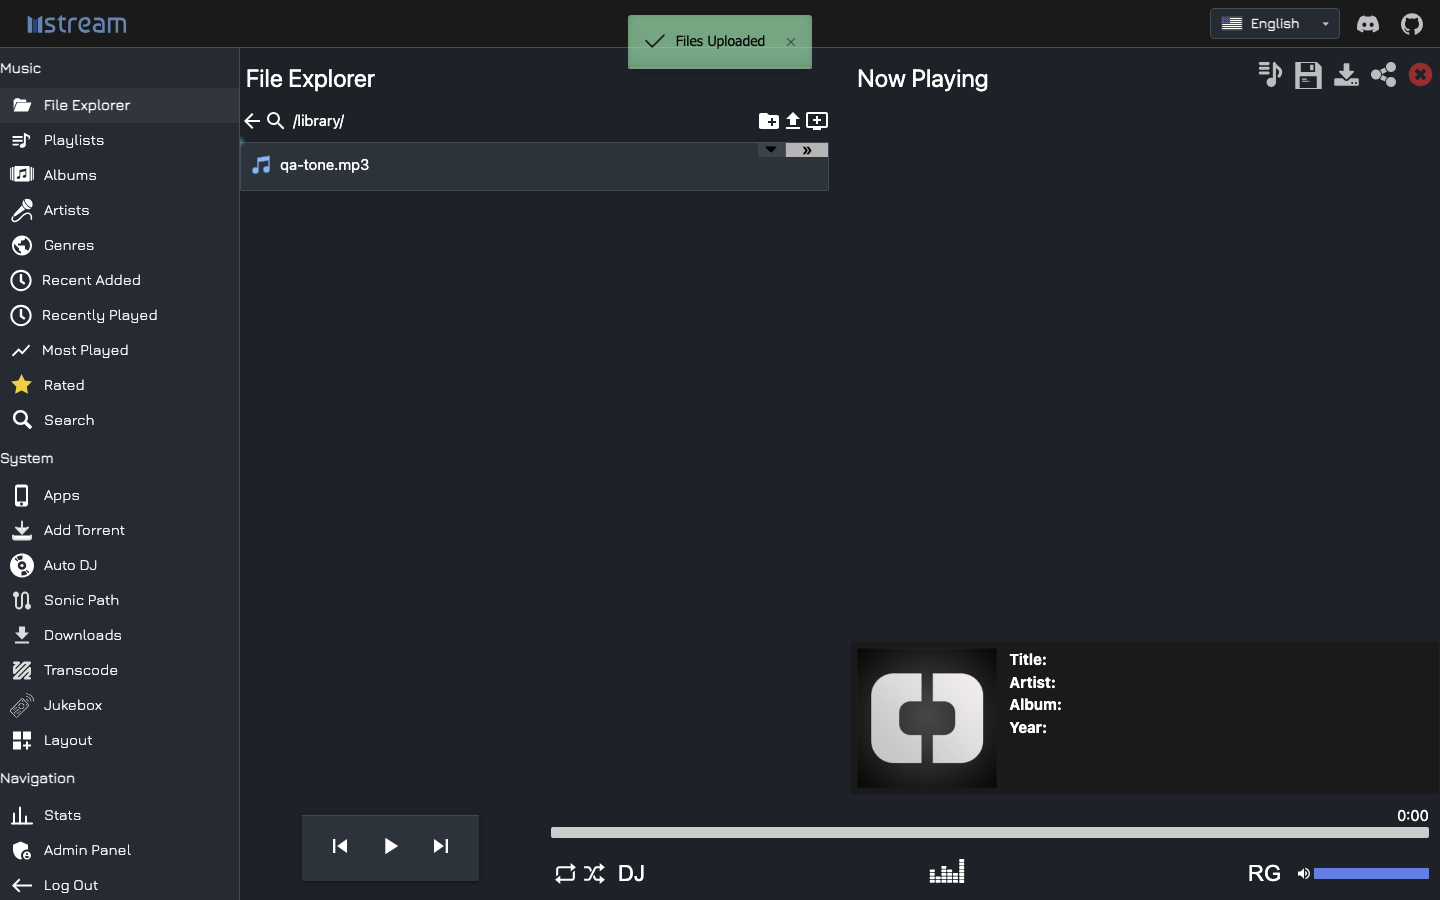This screenshot has width=1440, height=900.
Task: Toggle shuffle mode
Action: tap(595, 874)
